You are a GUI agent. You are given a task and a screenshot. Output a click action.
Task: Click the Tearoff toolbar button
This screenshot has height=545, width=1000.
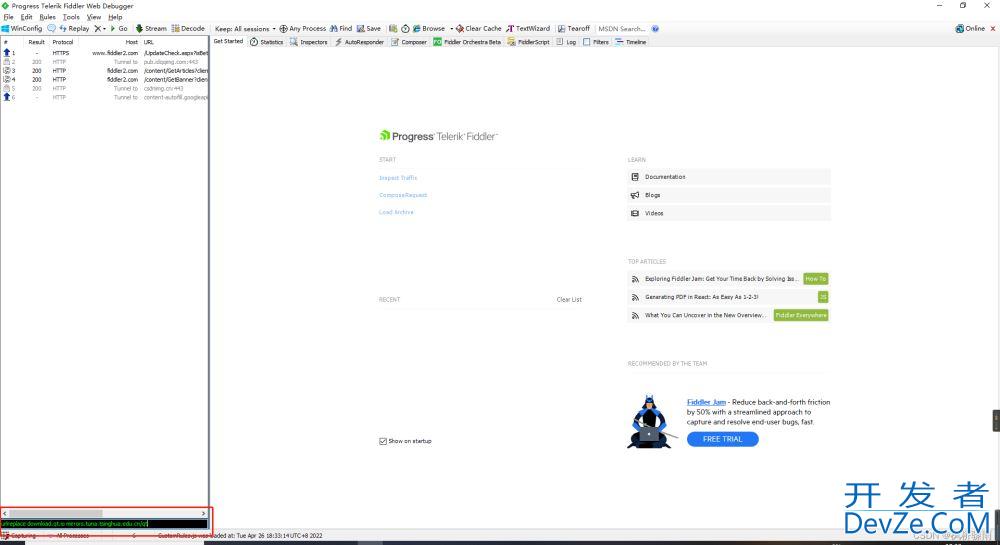[x=574, y=29]
